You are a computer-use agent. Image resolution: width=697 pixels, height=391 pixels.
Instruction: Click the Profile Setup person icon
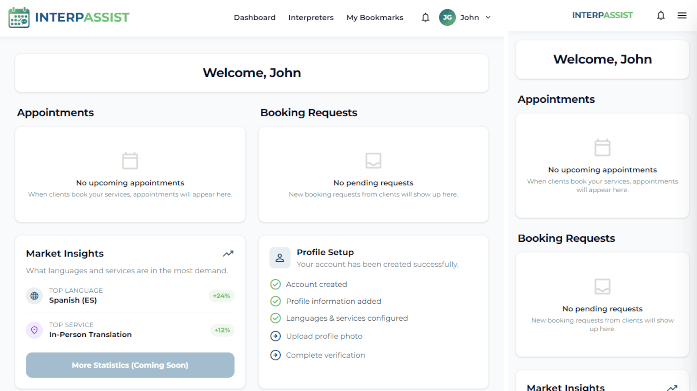pyautogui.click(x=280, y=258)
